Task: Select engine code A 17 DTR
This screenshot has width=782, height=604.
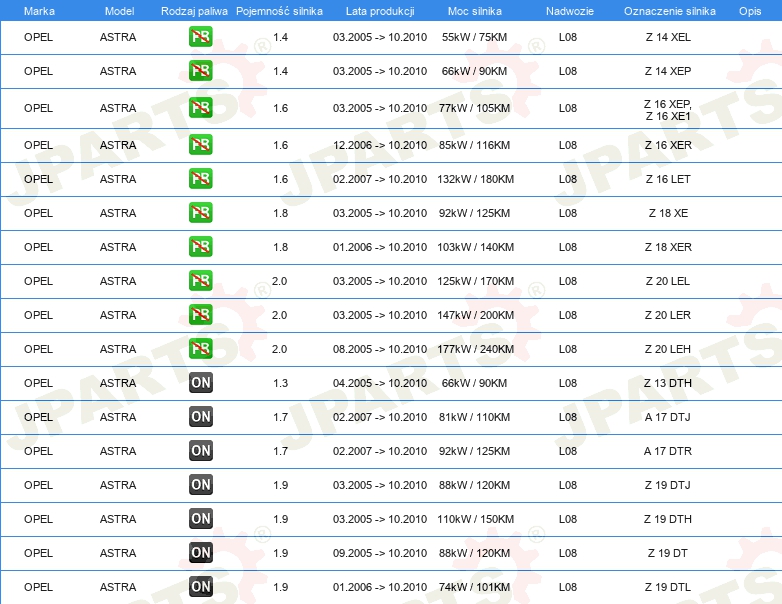Action: 668,450
